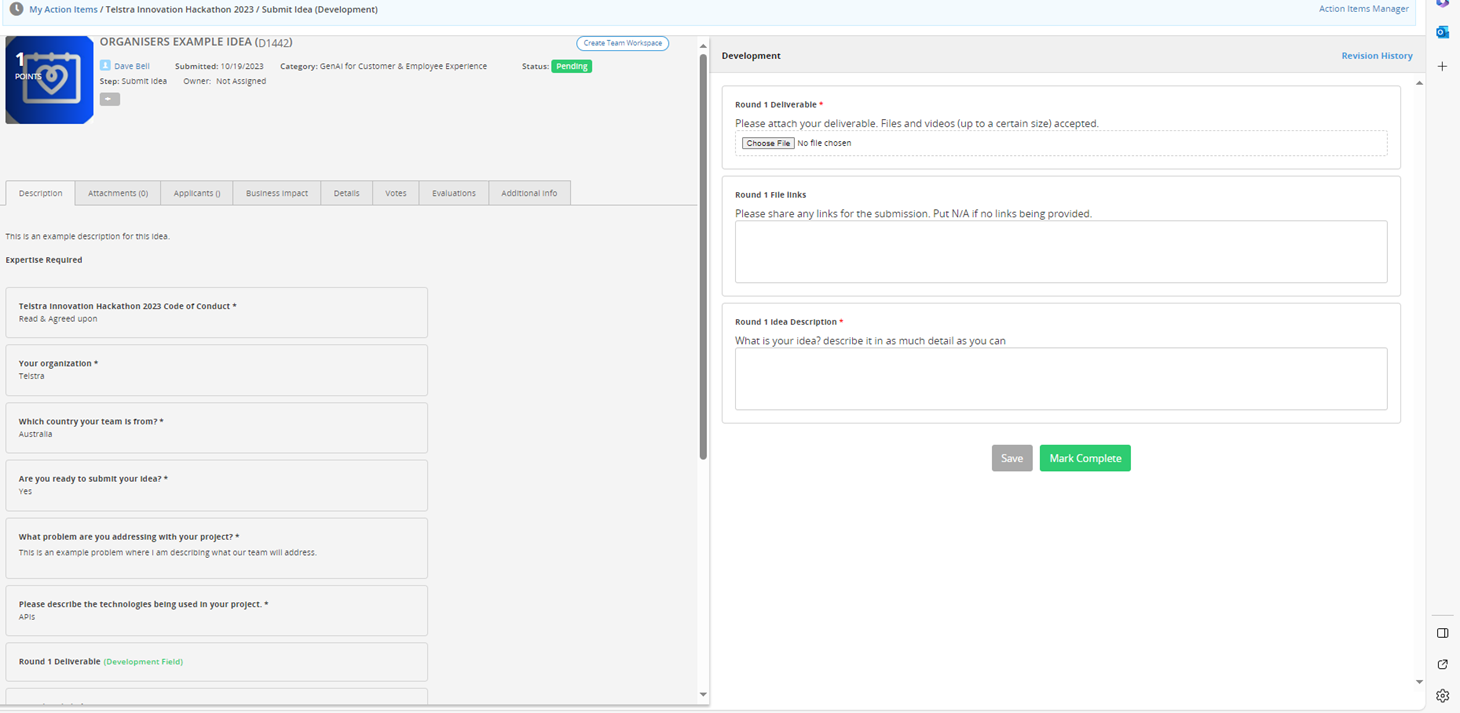Toggle the sidebar layout icon at bottom right
Screen dimensions: 1460x713
[x=1442, y=633]
